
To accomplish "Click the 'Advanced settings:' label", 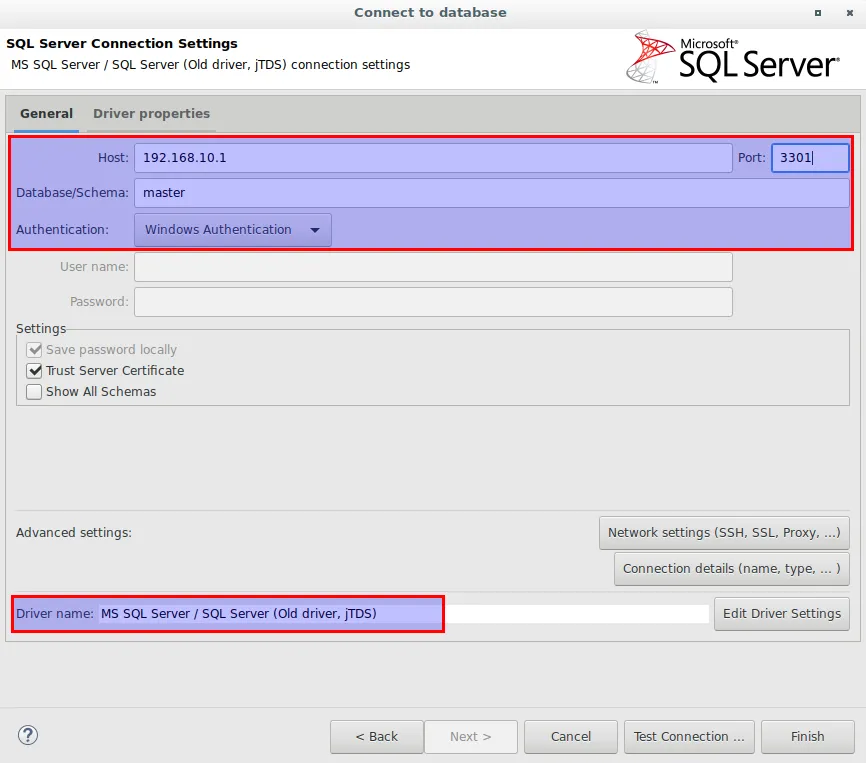I will pyautogui.click(x=74, y=533).
